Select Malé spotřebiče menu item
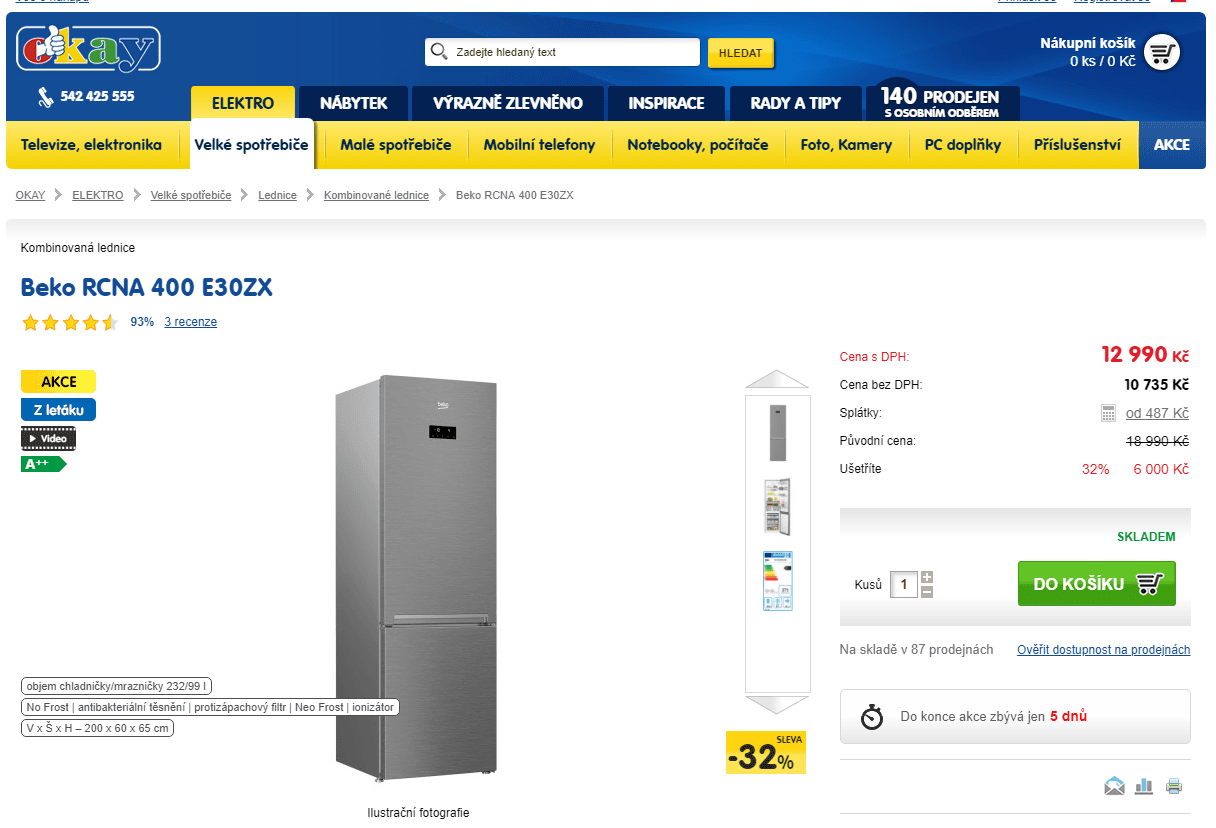 pos(396,145)
